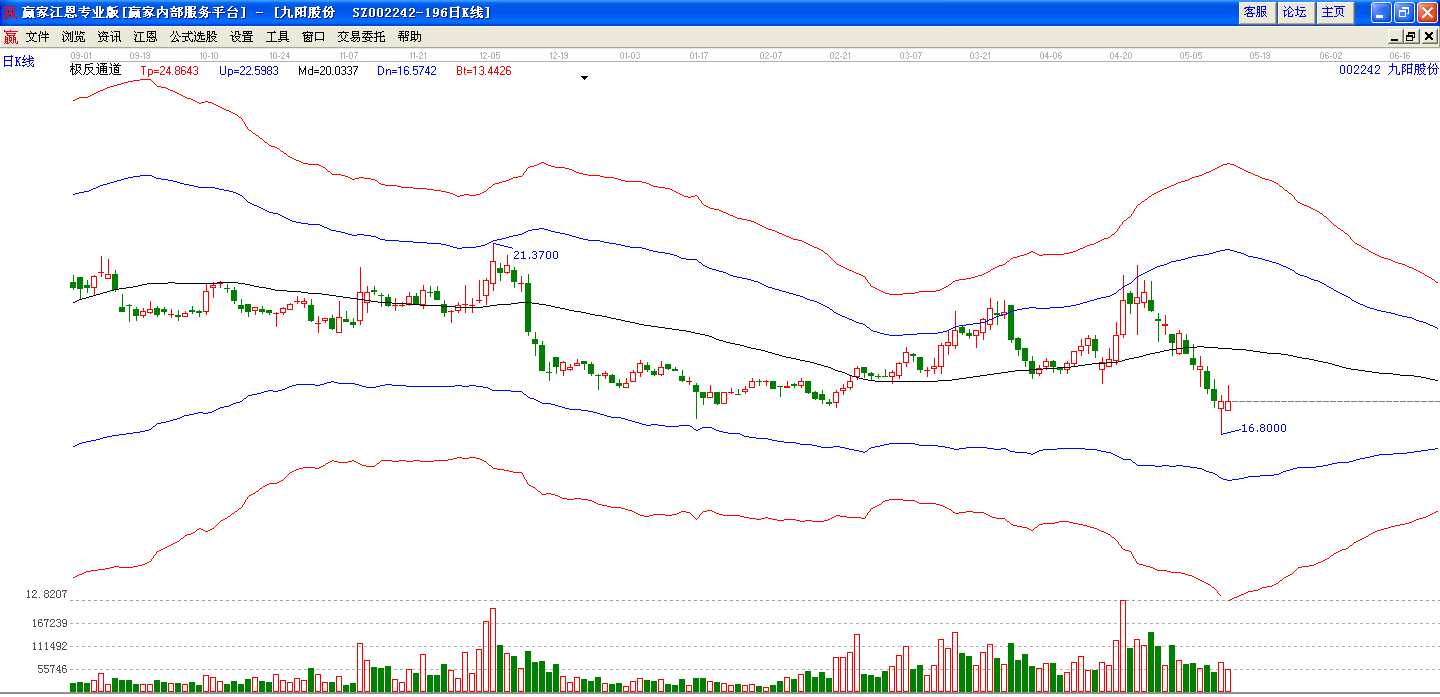Click the 21.3700 high price annotation

[536, 256]
